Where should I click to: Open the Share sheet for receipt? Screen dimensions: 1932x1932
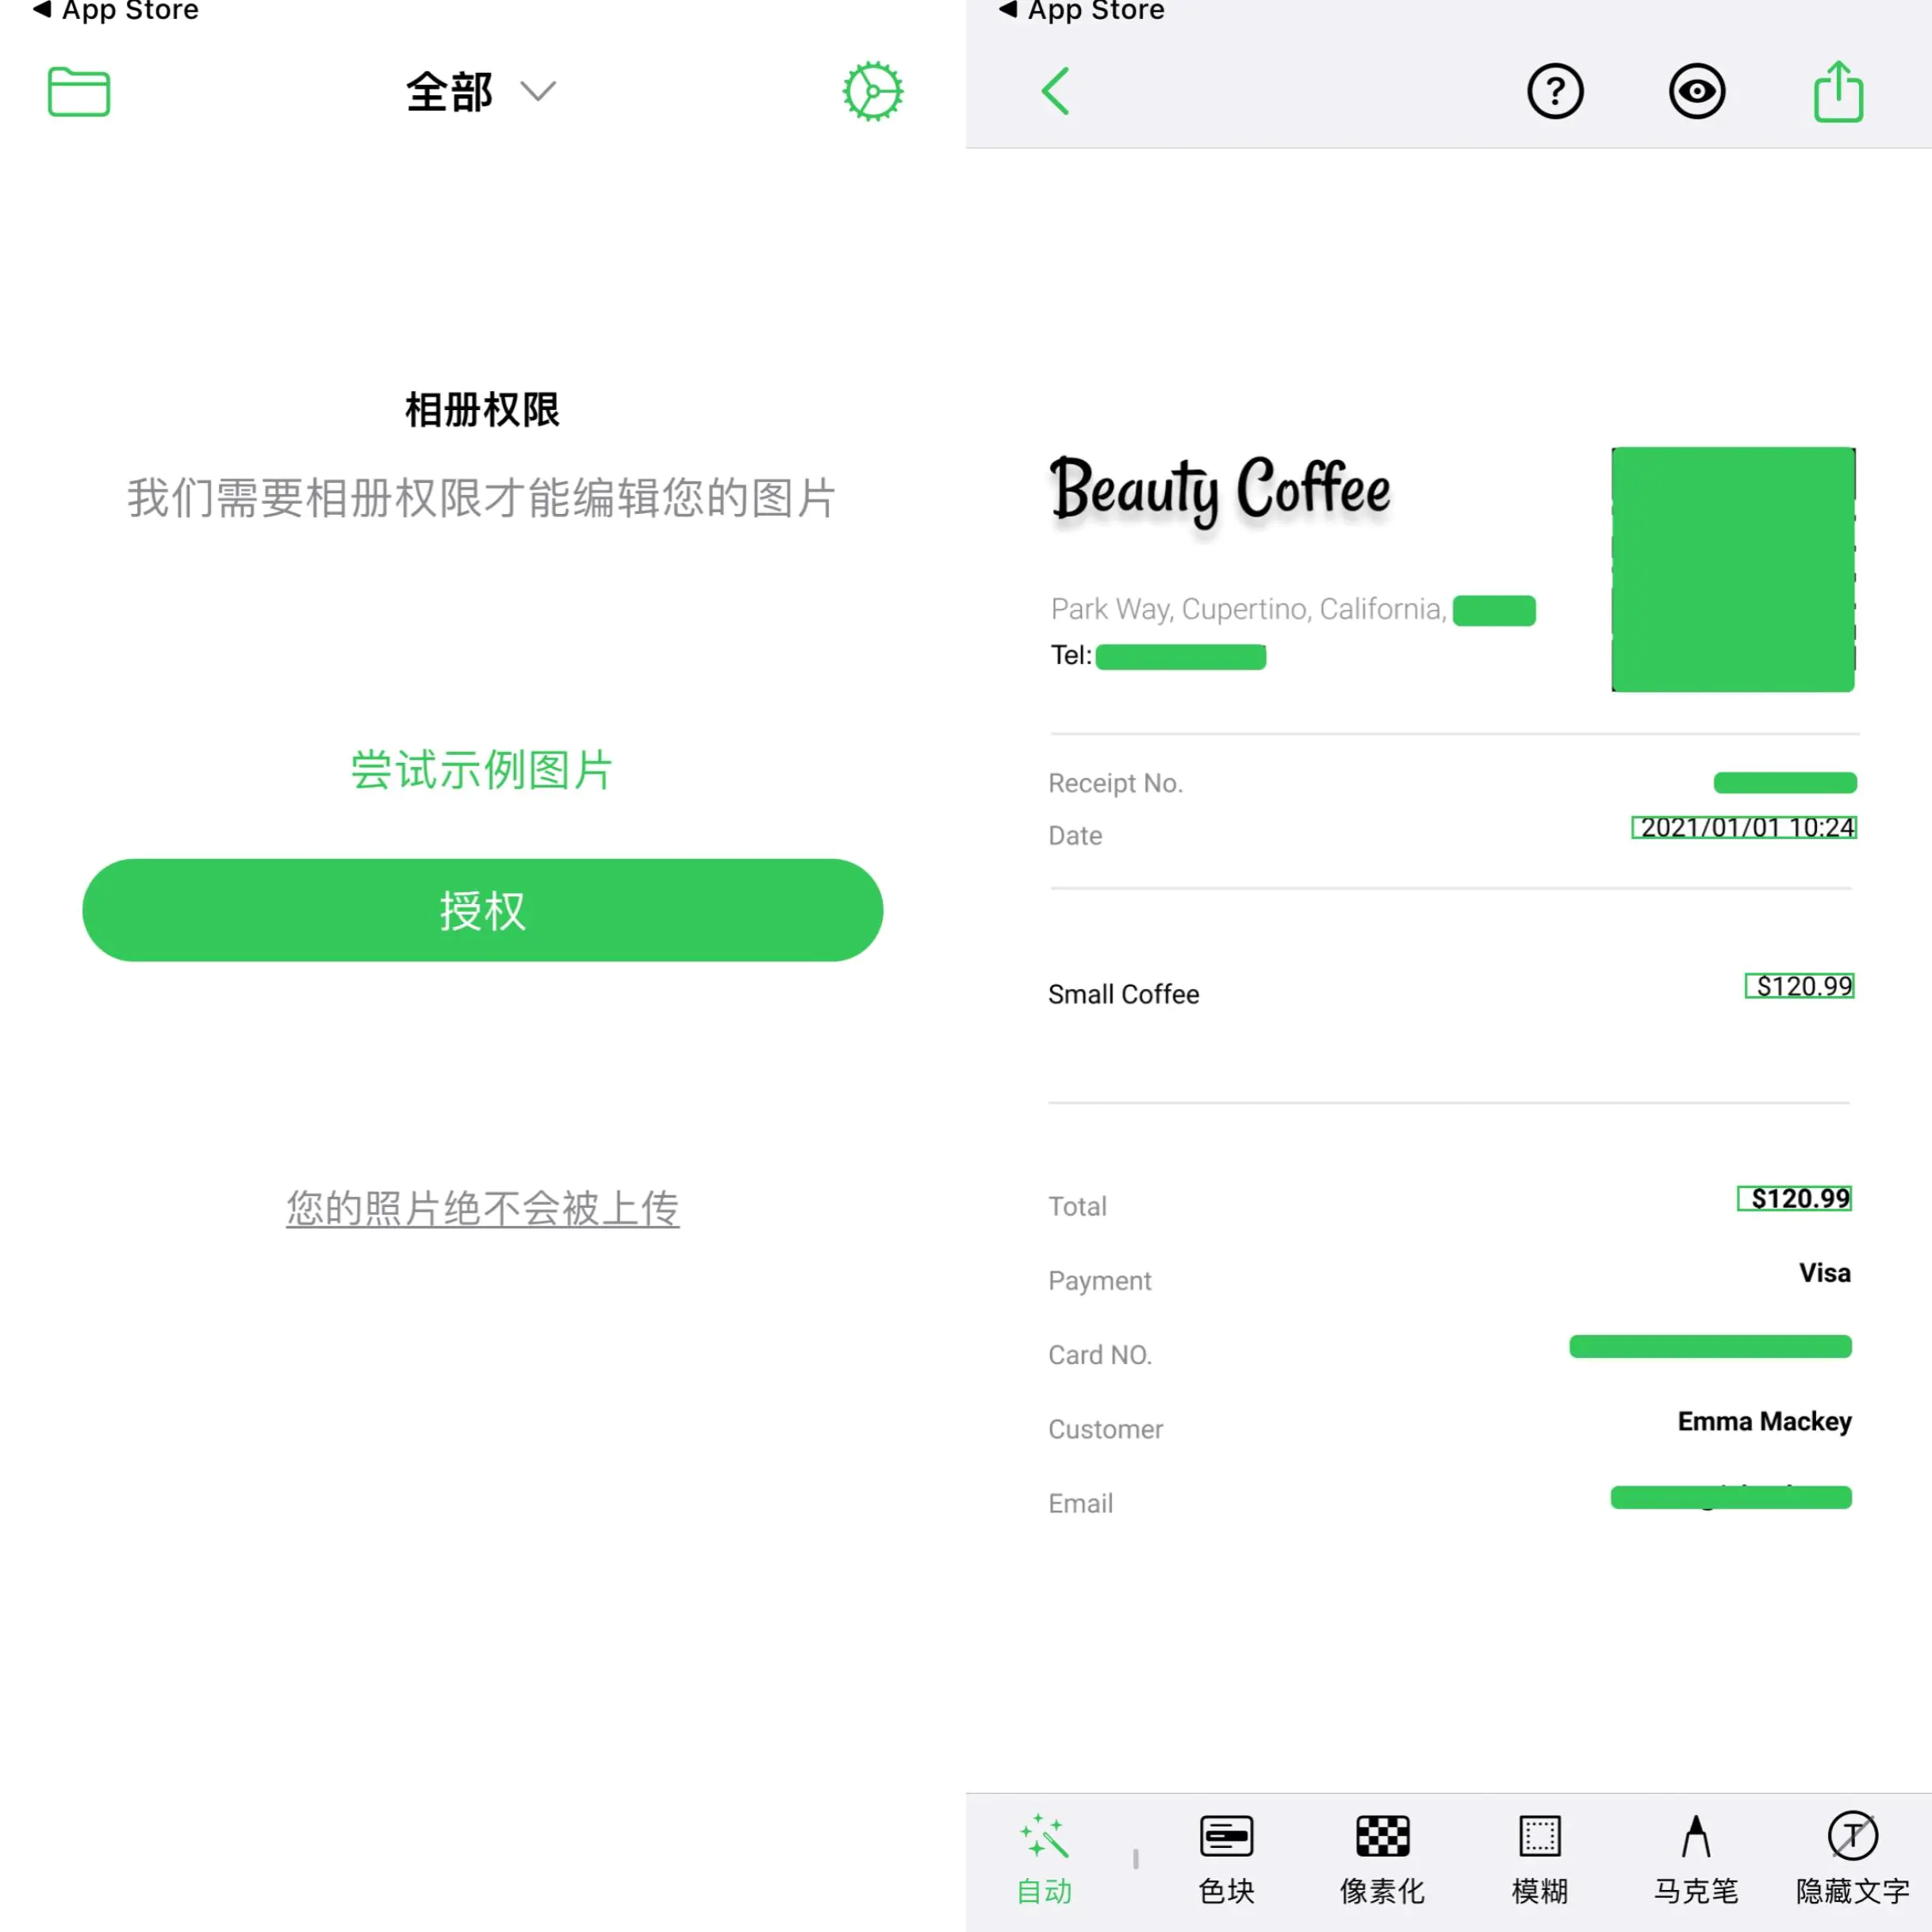click(x=1840, y=92)
